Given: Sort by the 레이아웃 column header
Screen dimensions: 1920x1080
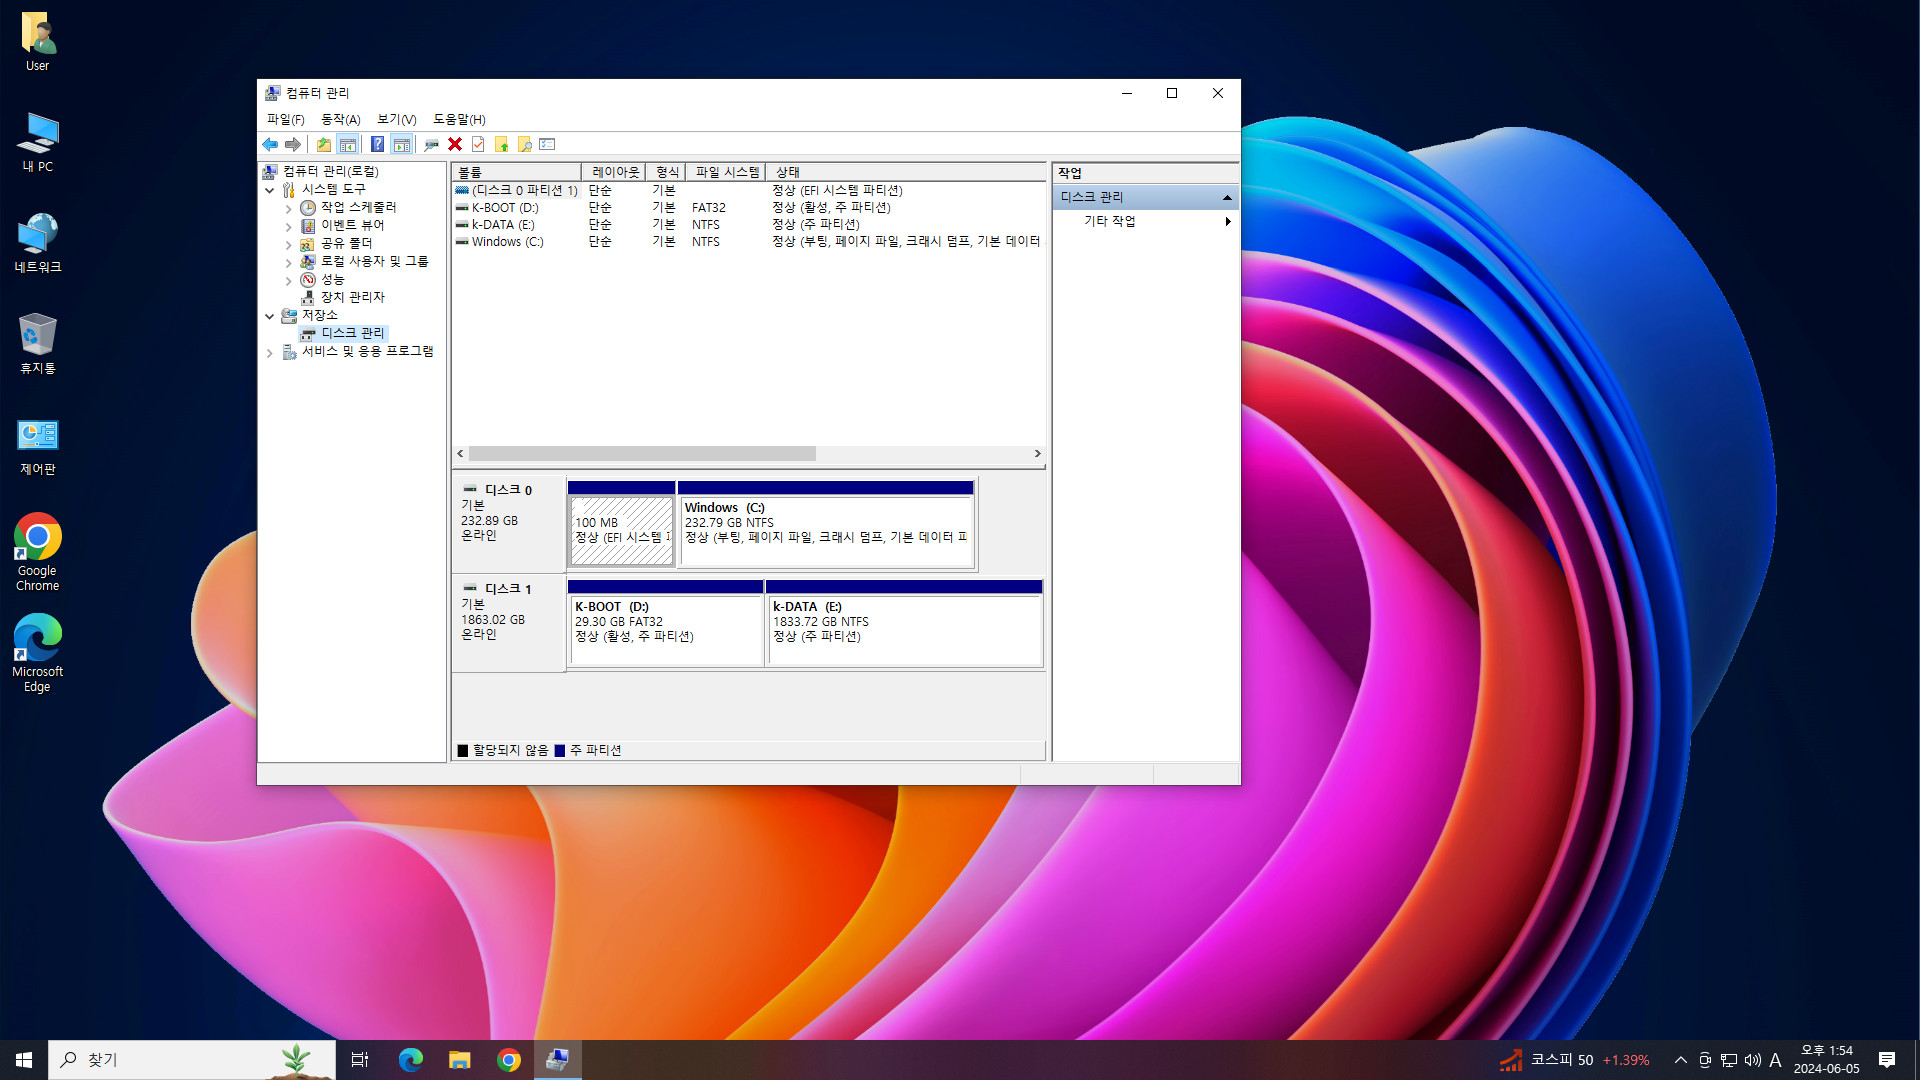Looking at the screenshot, I should (x=613, y=172).
